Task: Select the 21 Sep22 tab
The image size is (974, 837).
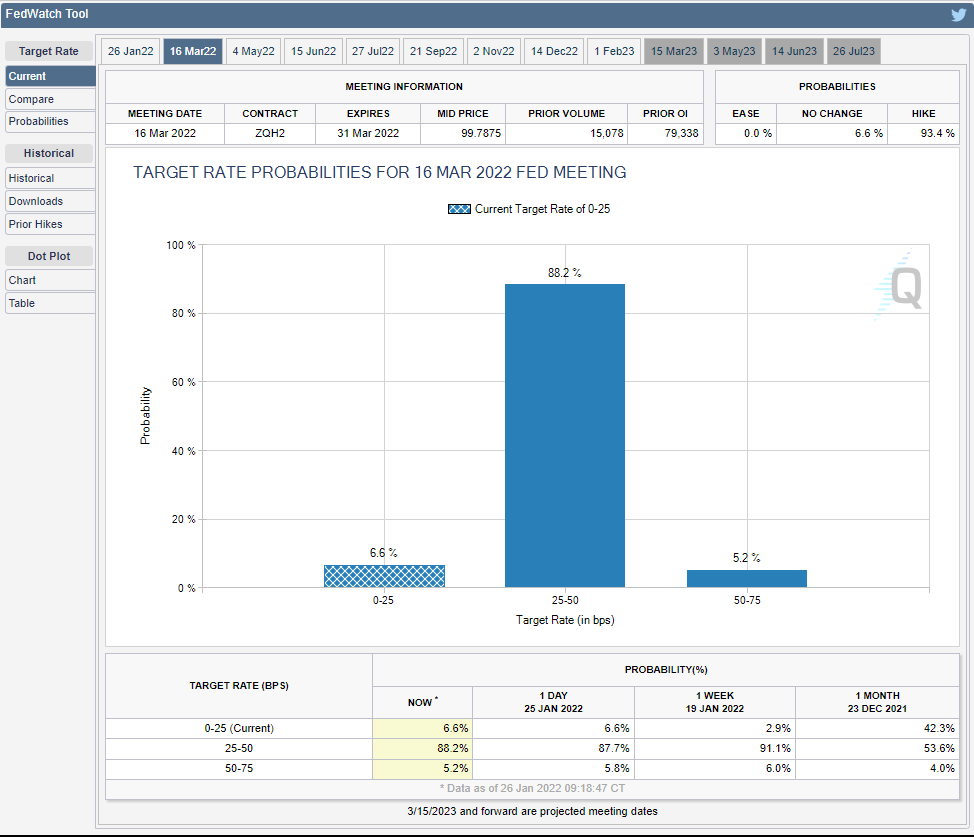Action: click(x=433, y=51)
